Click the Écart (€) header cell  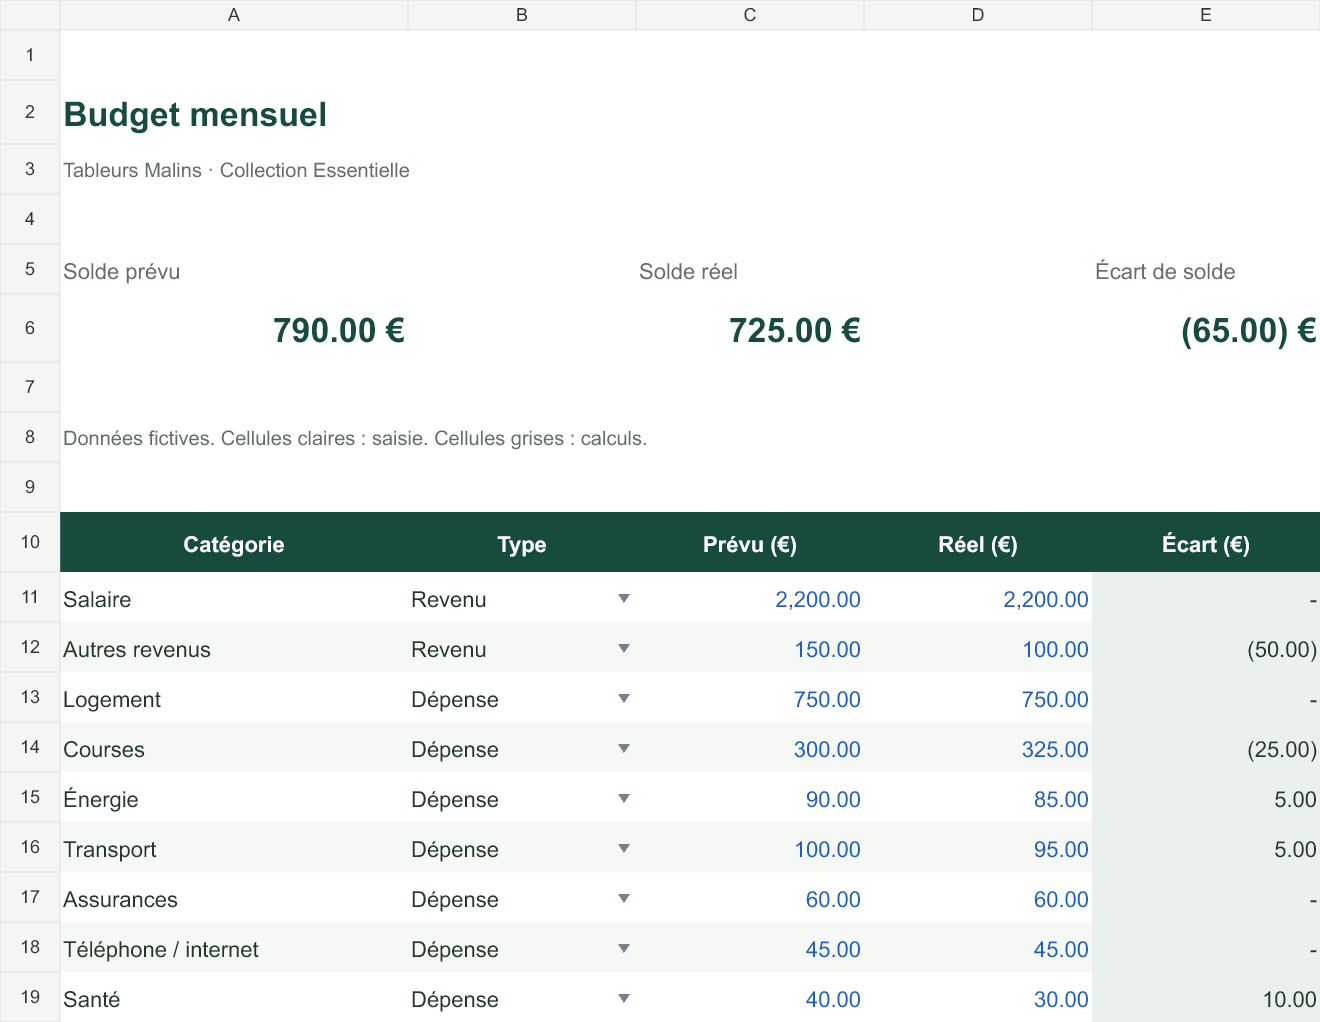[x=1206, y=543]
